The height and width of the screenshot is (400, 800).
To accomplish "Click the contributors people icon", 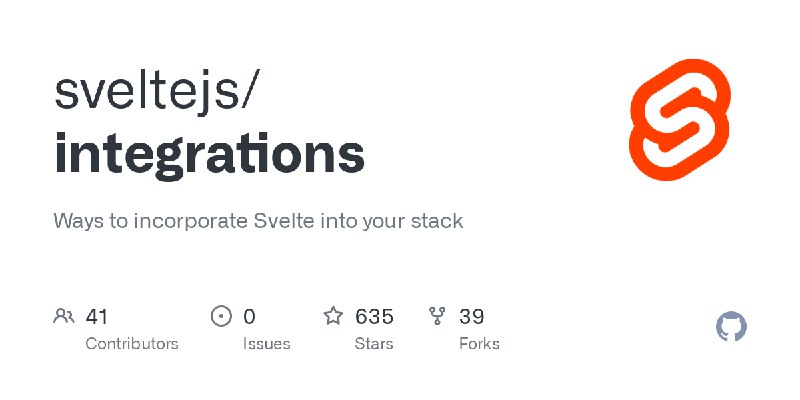I will coord(64,316).
